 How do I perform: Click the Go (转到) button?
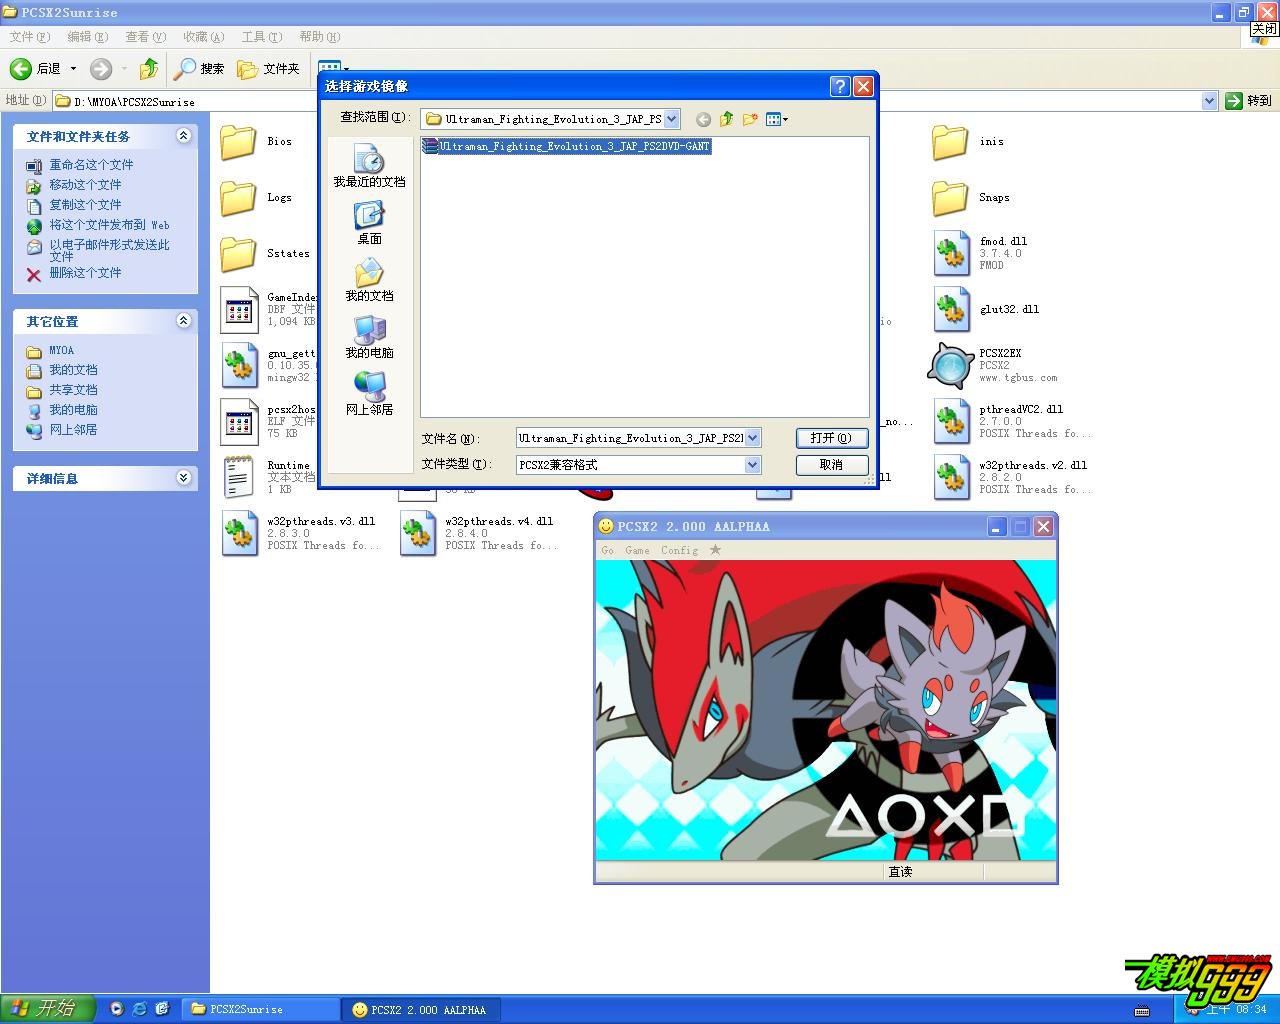click(1249, 101)
